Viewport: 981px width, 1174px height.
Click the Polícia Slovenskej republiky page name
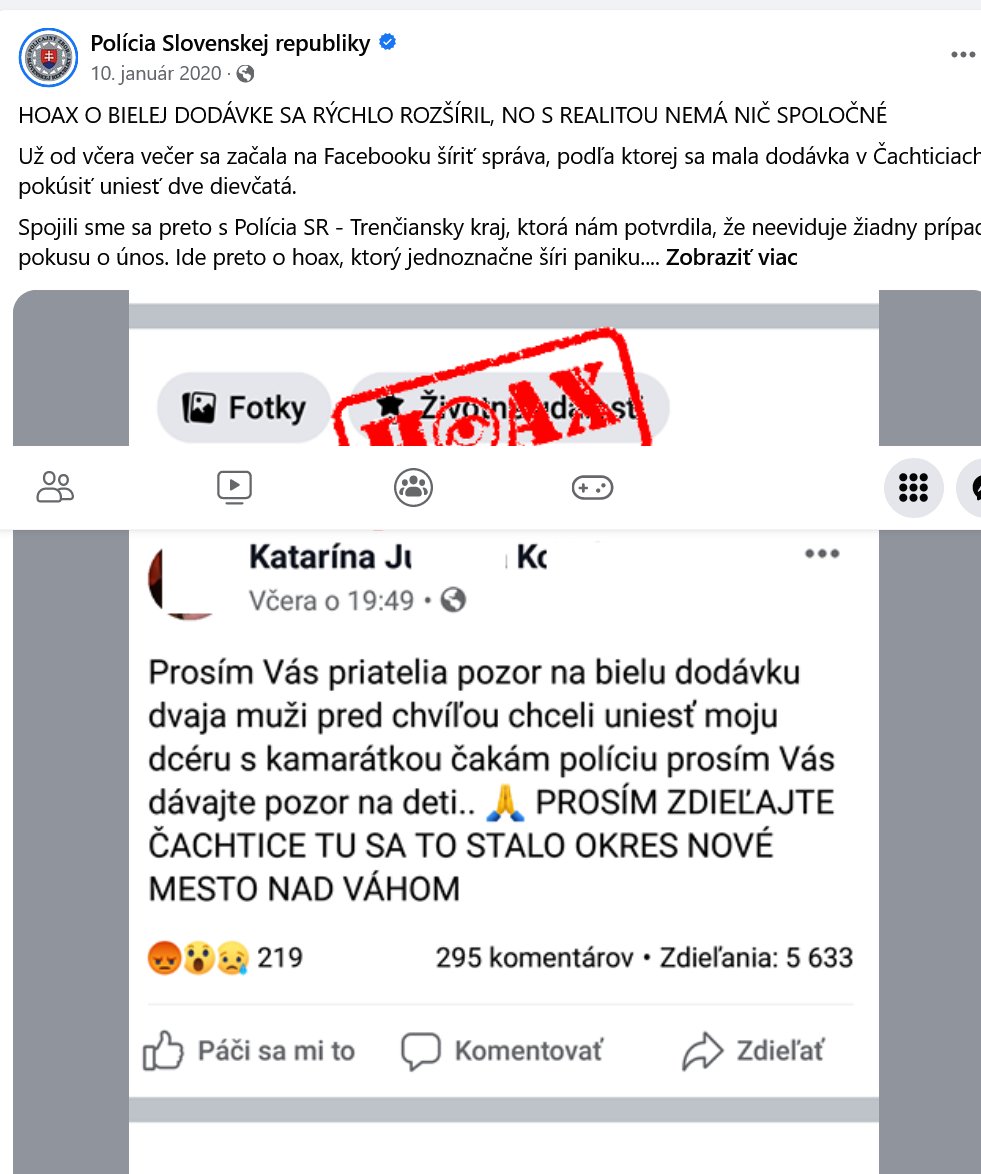231,43
